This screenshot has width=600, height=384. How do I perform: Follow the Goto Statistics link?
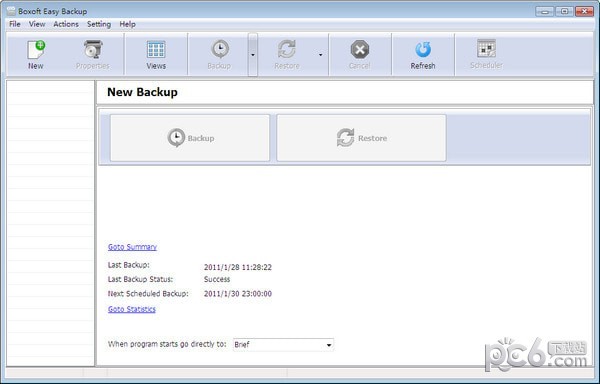click(x=132, y=309)
